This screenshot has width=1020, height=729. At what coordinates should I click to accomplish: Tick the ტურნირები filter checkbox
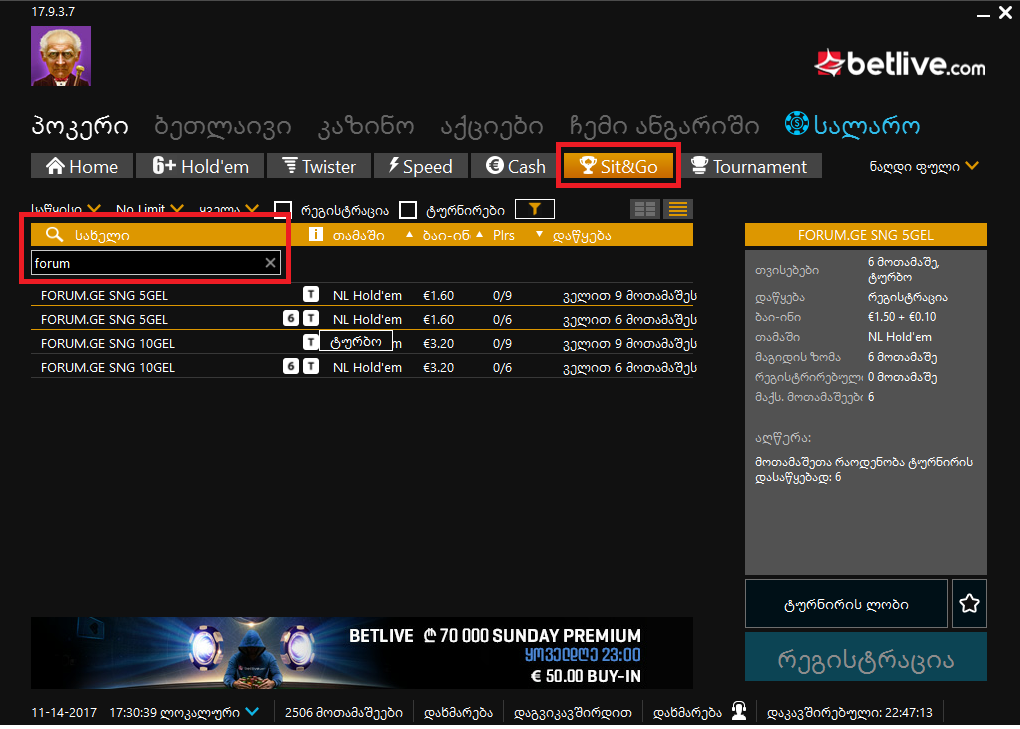tap(408, 209)
